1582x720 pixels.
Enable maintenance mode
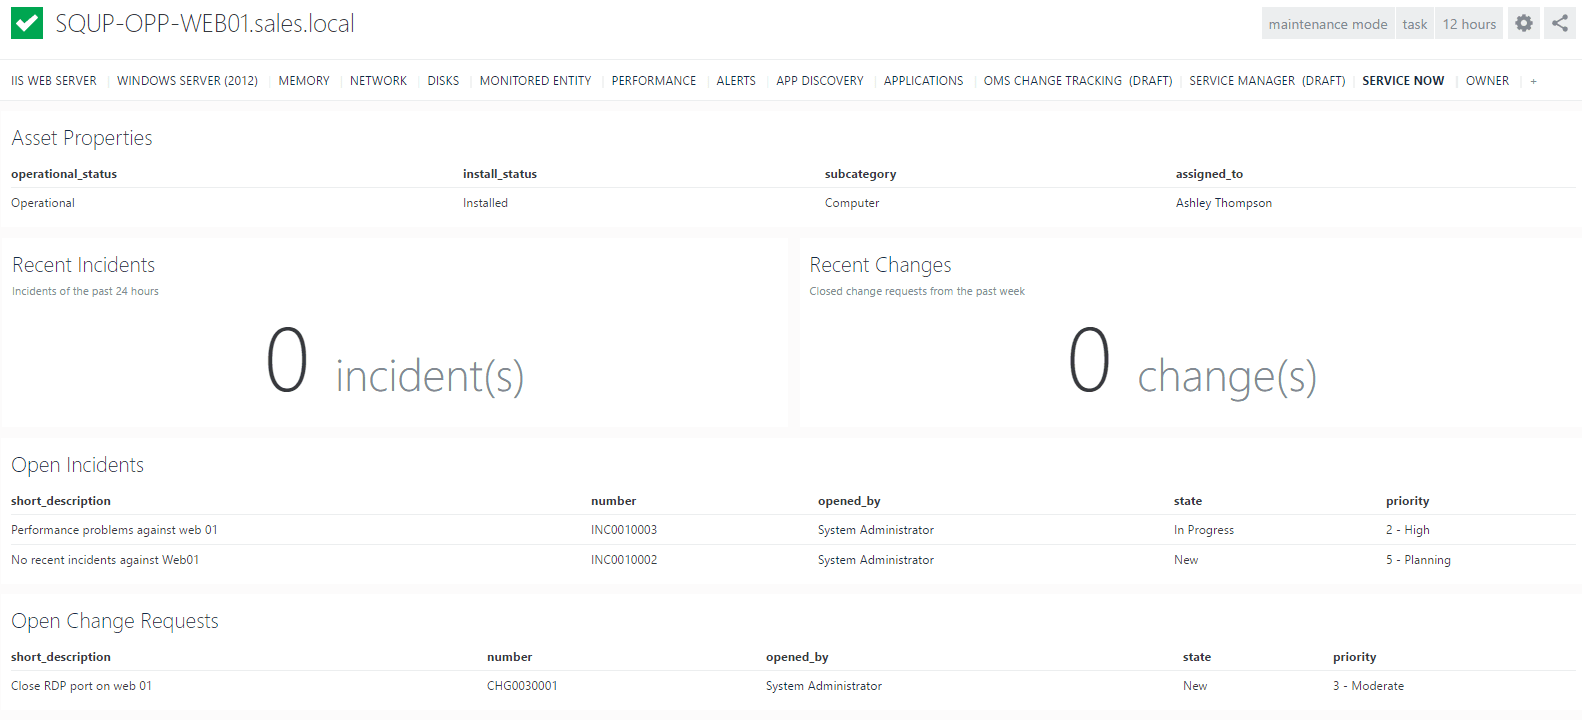[1328, 24]
